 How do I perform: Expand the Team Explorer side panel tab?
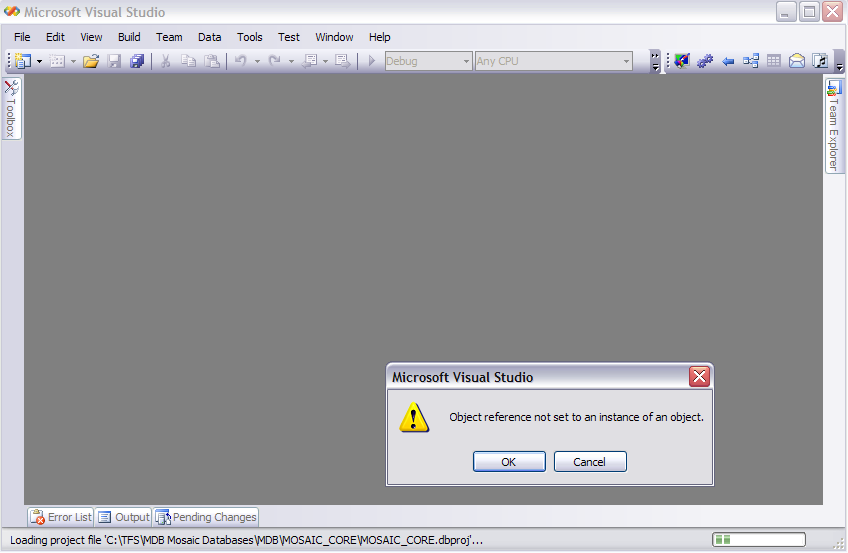834,125
